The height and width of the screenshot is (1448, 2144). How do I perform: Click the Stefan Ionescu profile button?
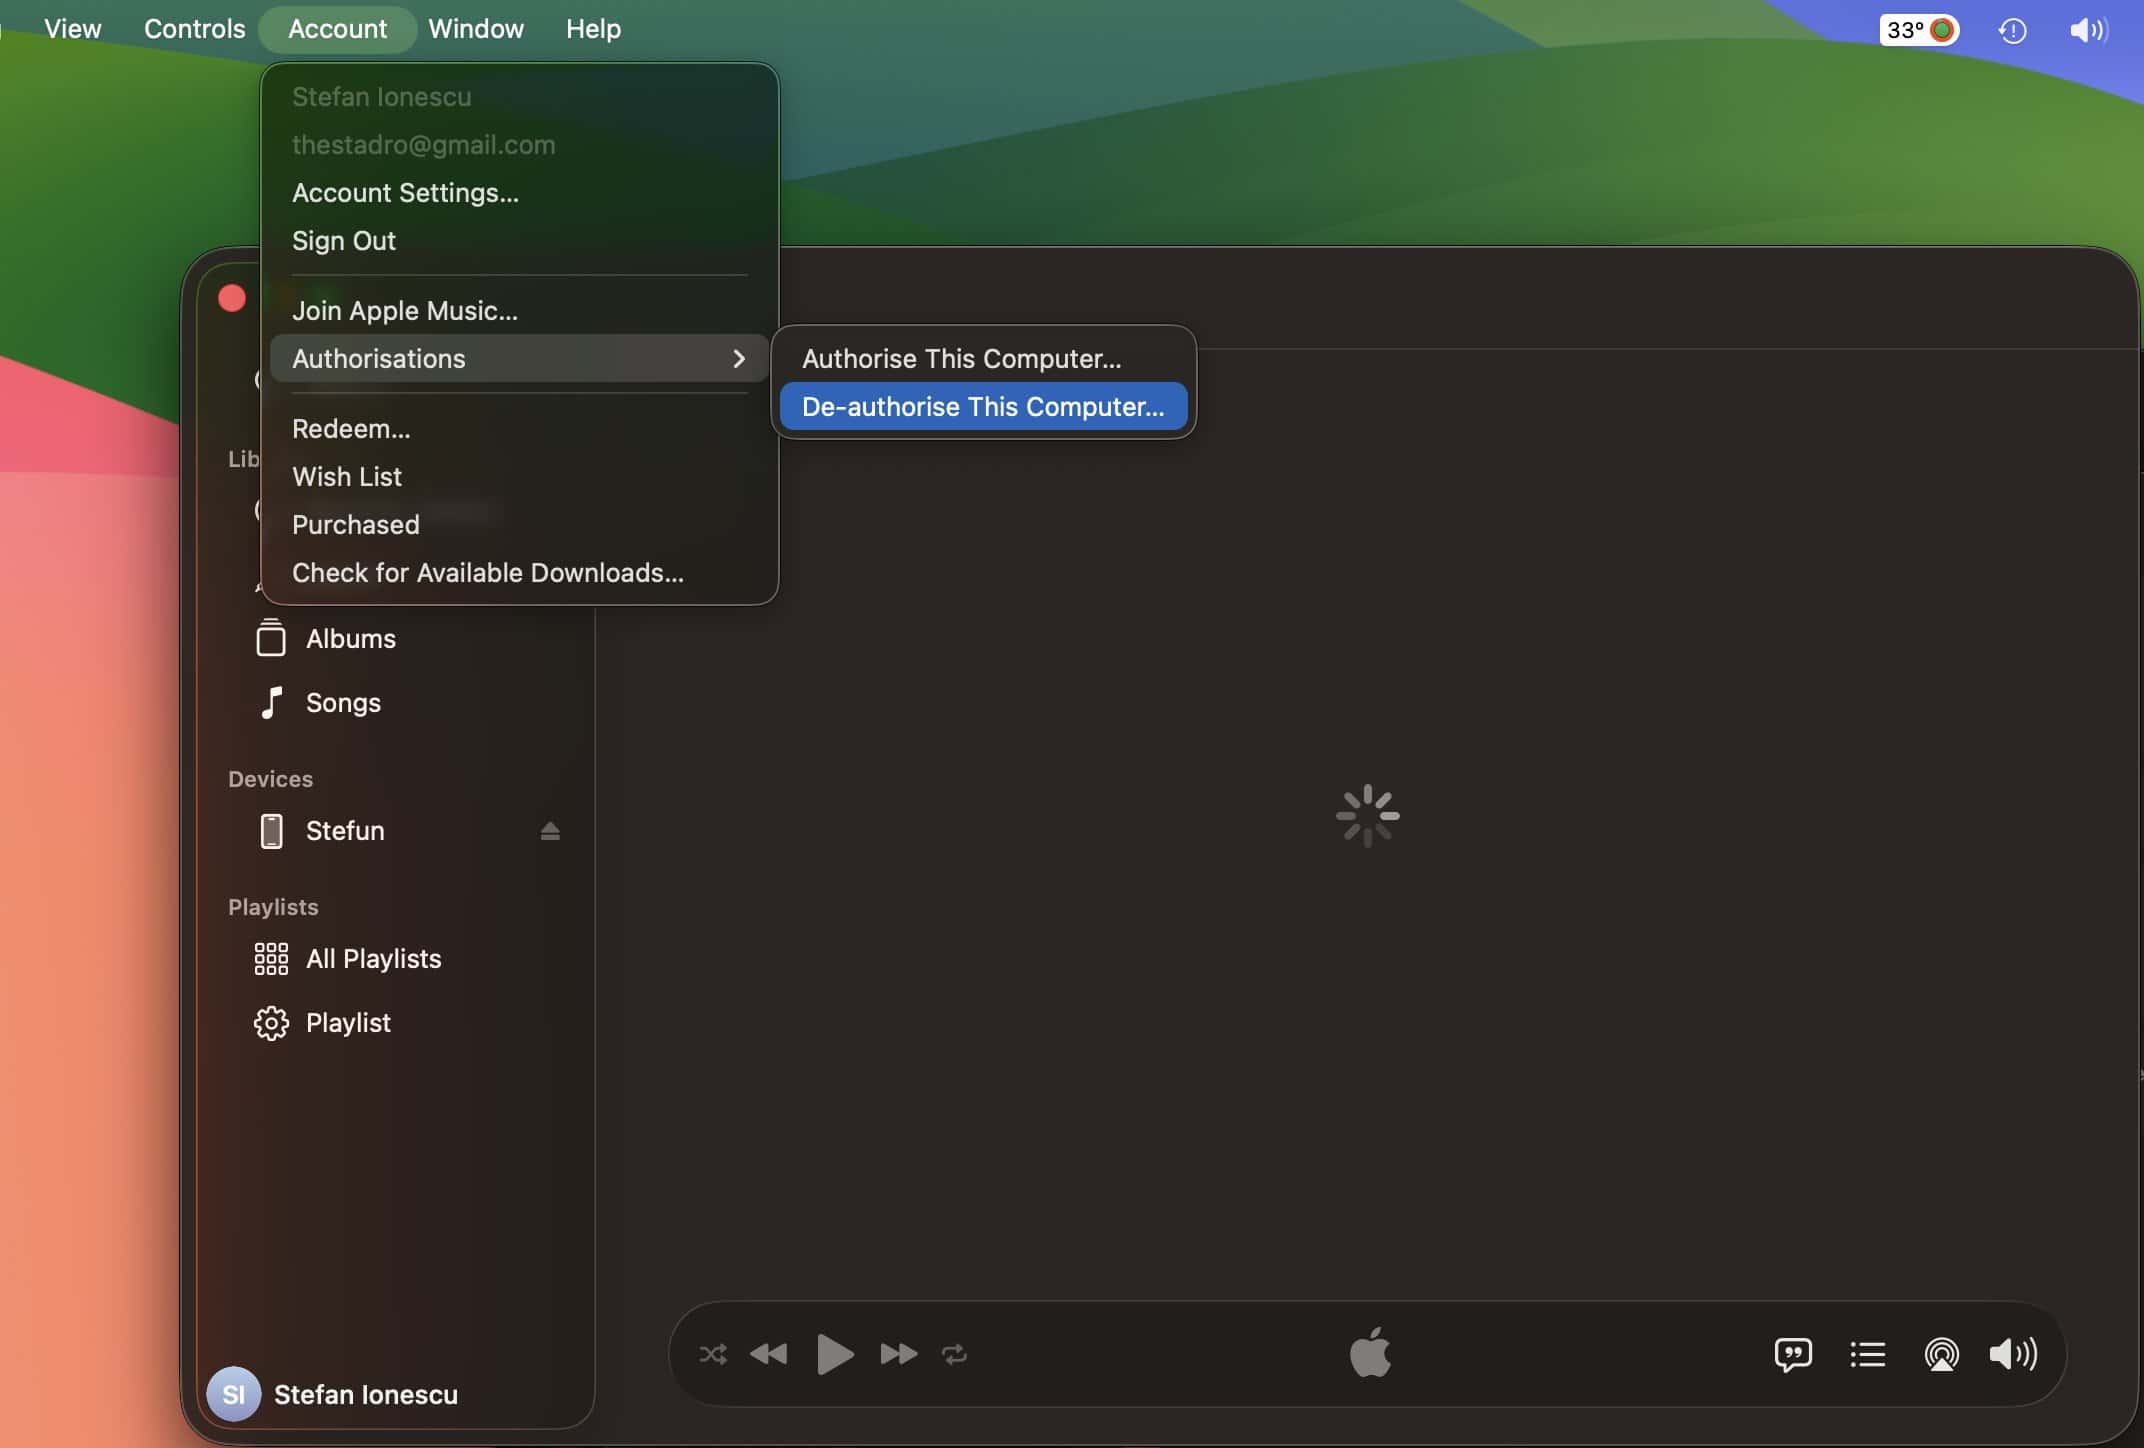click(333, 1394)
